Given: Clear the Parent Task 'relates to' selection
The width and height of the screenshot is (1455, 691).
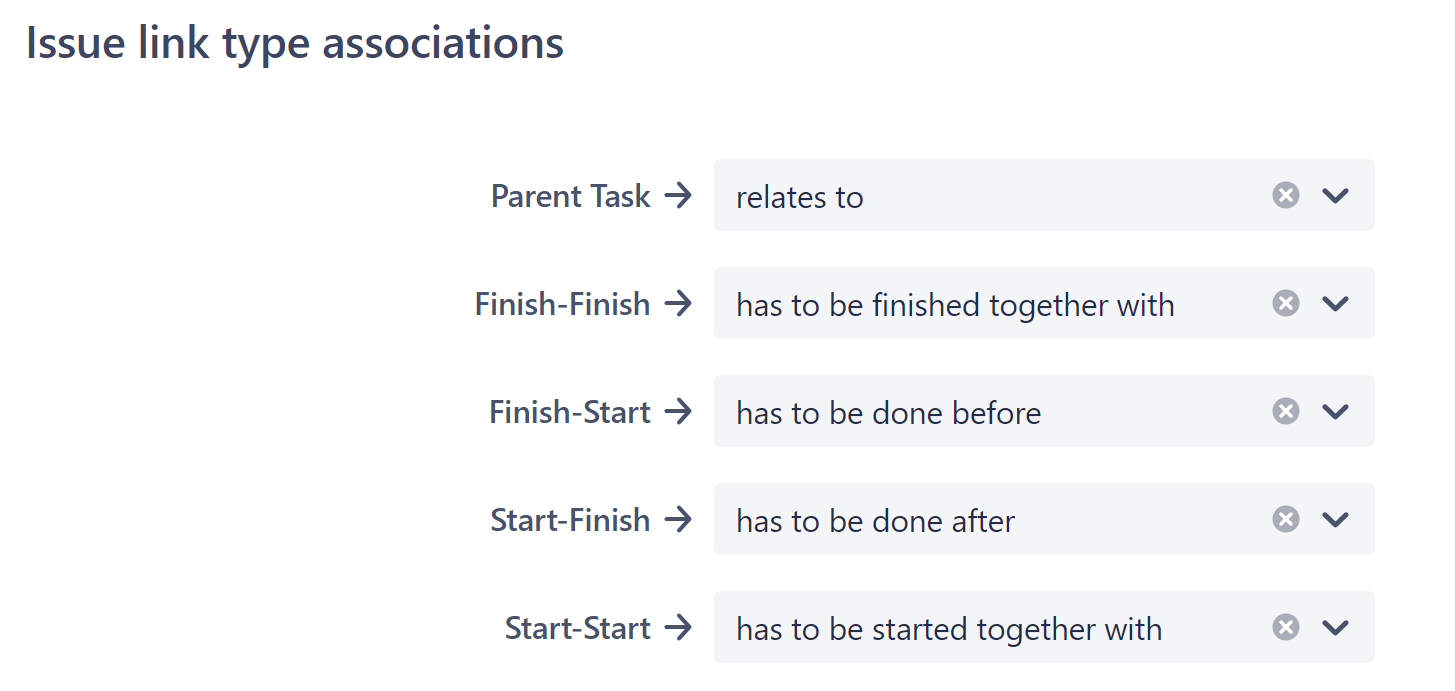Looking at the screenshot, I should click(1286, 195).
